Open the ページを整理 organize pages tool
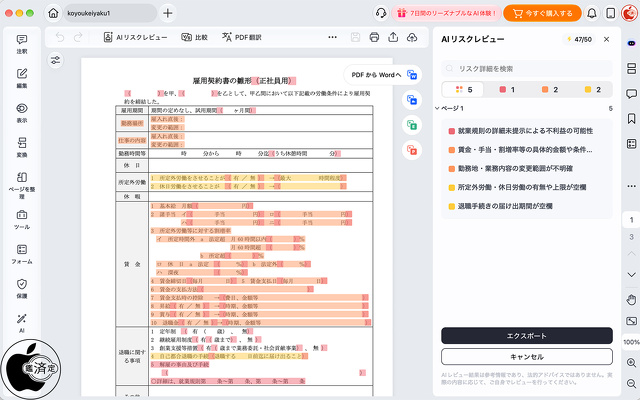The height and width of the screenshot is (400, 640). (x=22, y=185)
